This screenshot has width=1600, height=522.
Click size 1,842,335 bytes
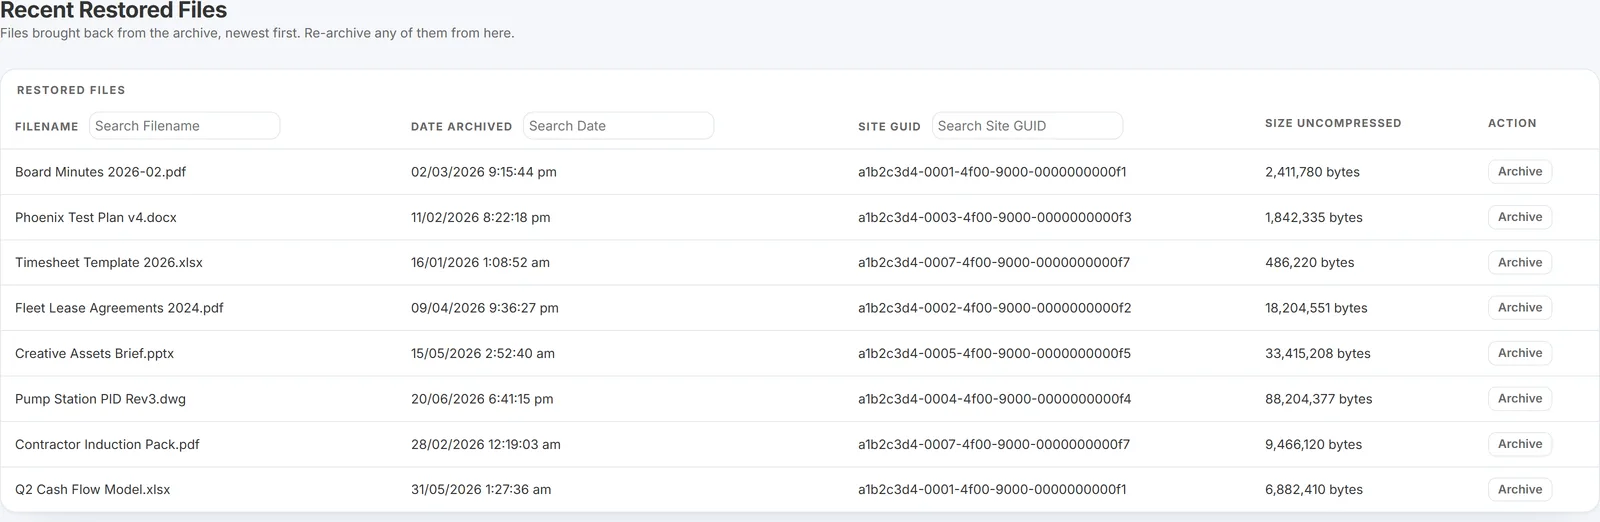tap(1314, 217)
